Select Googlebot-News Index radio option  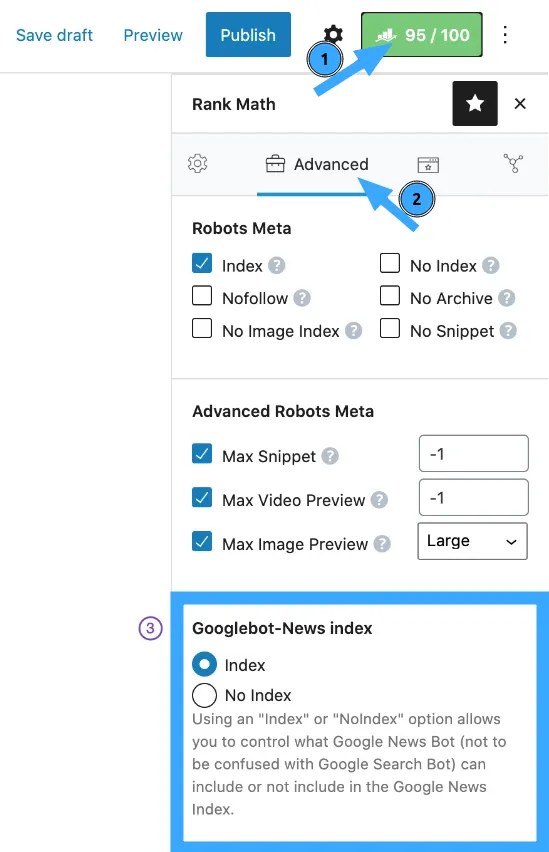click(x=204, y=664)
